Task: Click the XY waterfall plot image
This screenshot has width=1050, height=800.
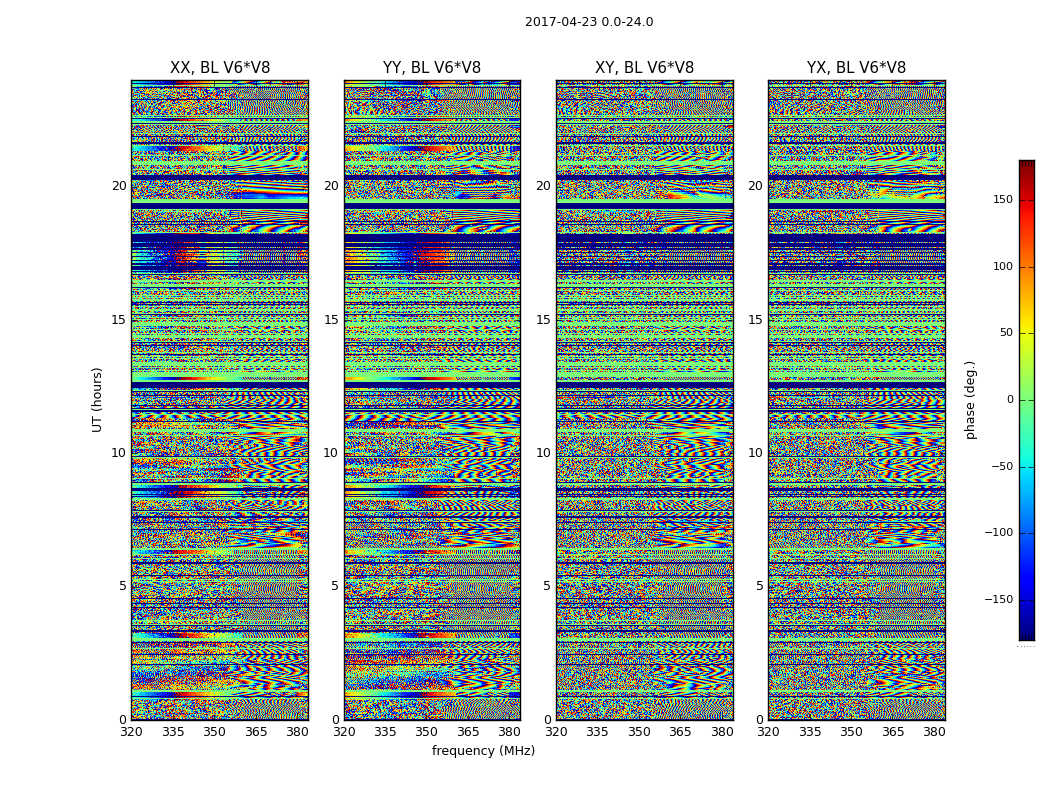Action: [x=644, y=400]
